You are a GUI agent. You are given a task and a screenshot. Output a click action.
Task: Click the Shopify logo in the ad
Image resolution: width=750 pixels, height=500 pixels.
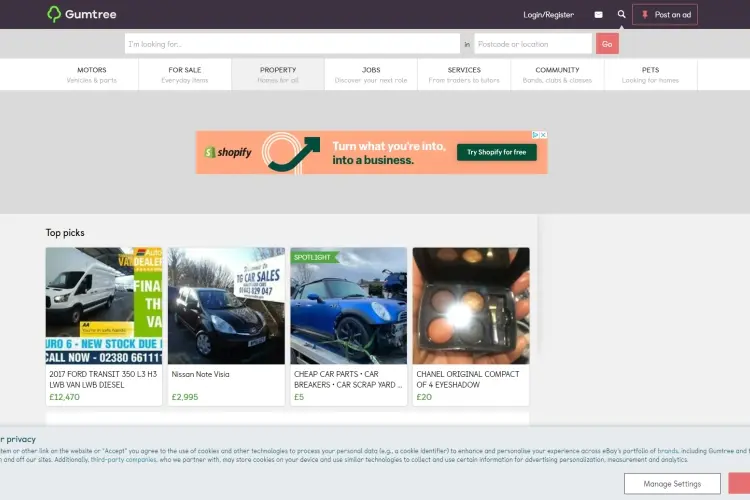pyautogui.click(x=228, y=152)
